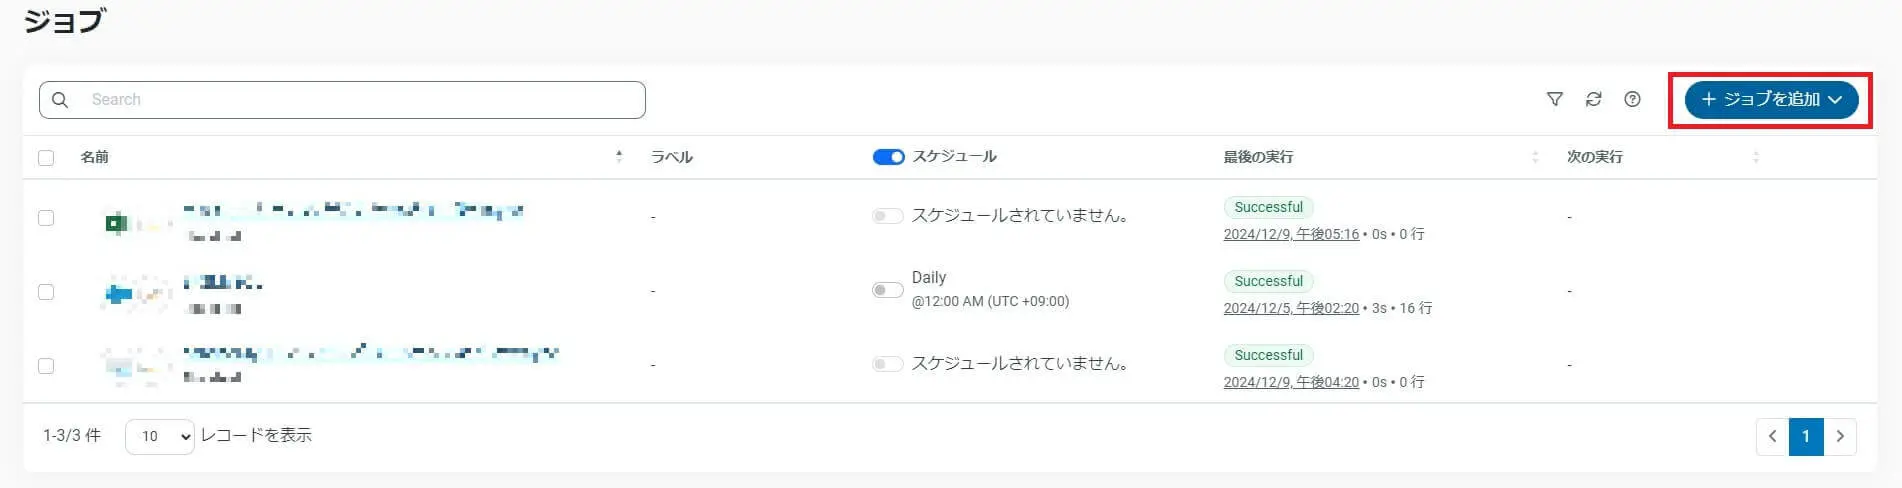Sort by 最後の実行 column arrows

pyautogui.click(x=1535, y=157)
